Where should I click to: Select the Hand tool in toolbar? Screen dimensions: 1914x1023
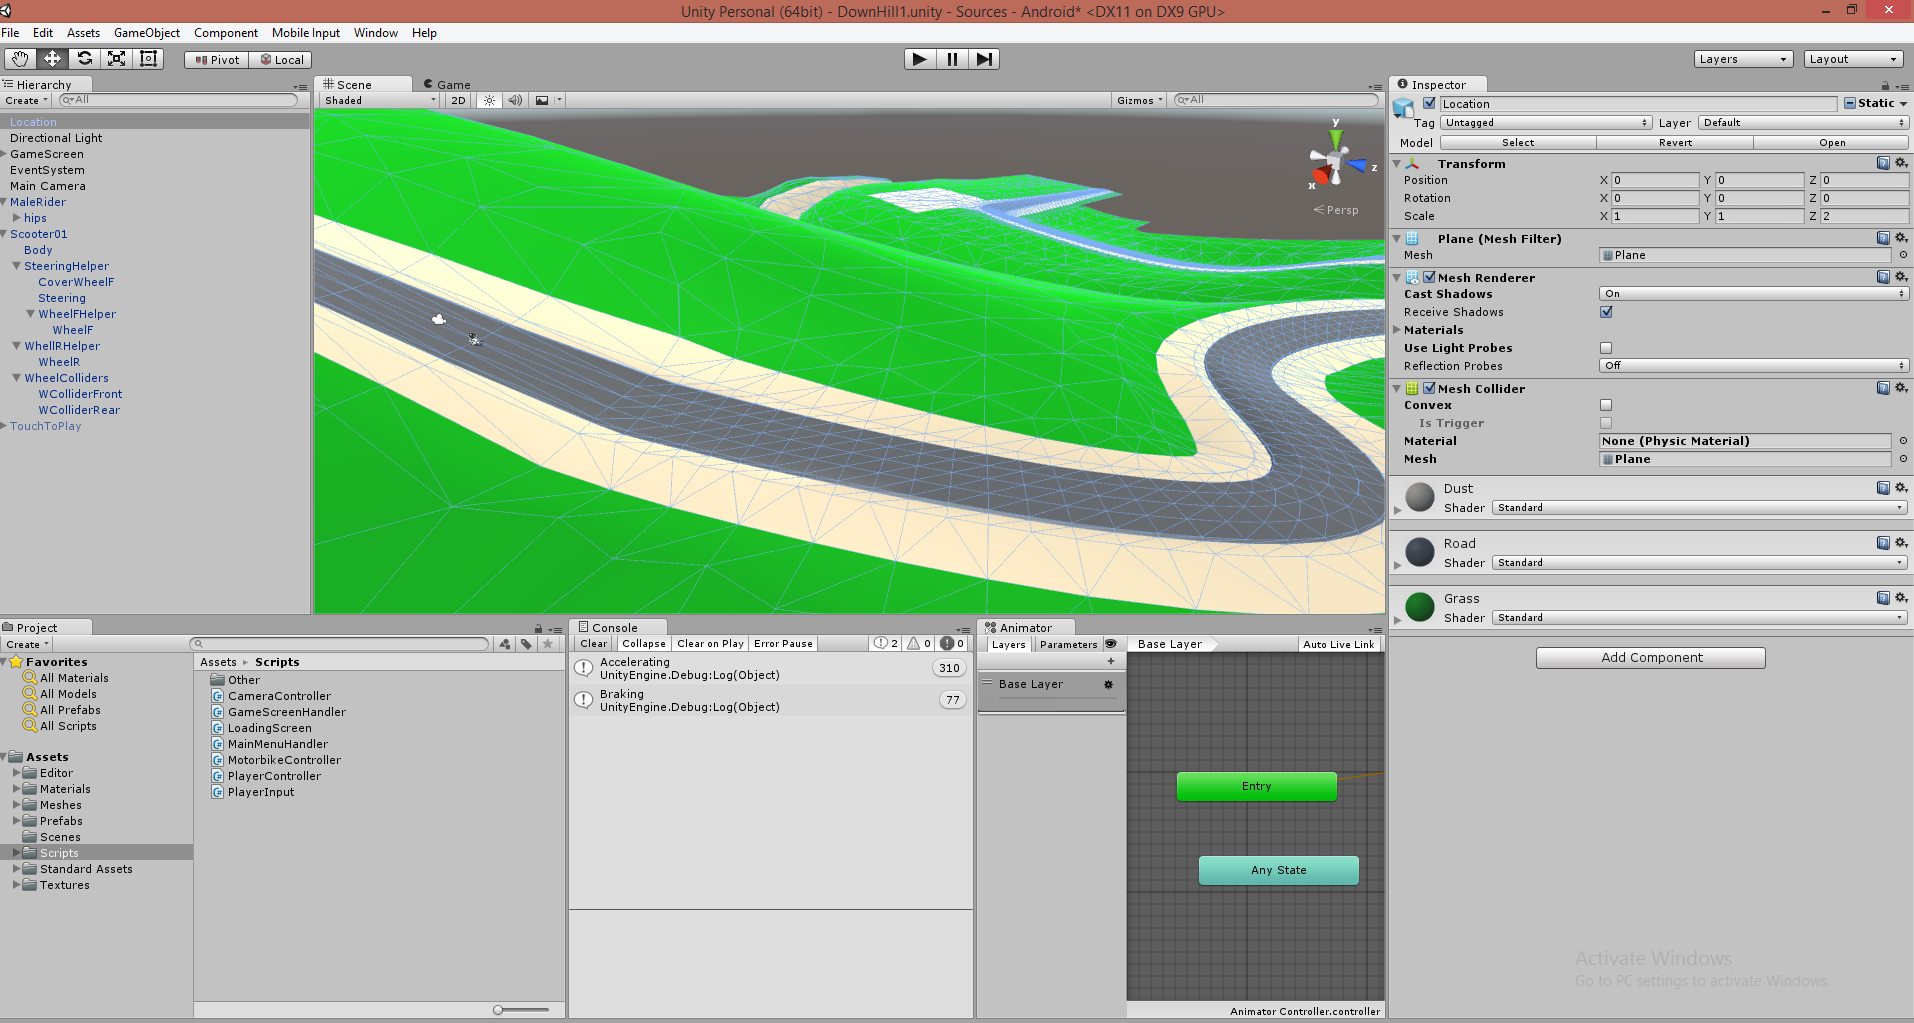(x=20, y=59)
